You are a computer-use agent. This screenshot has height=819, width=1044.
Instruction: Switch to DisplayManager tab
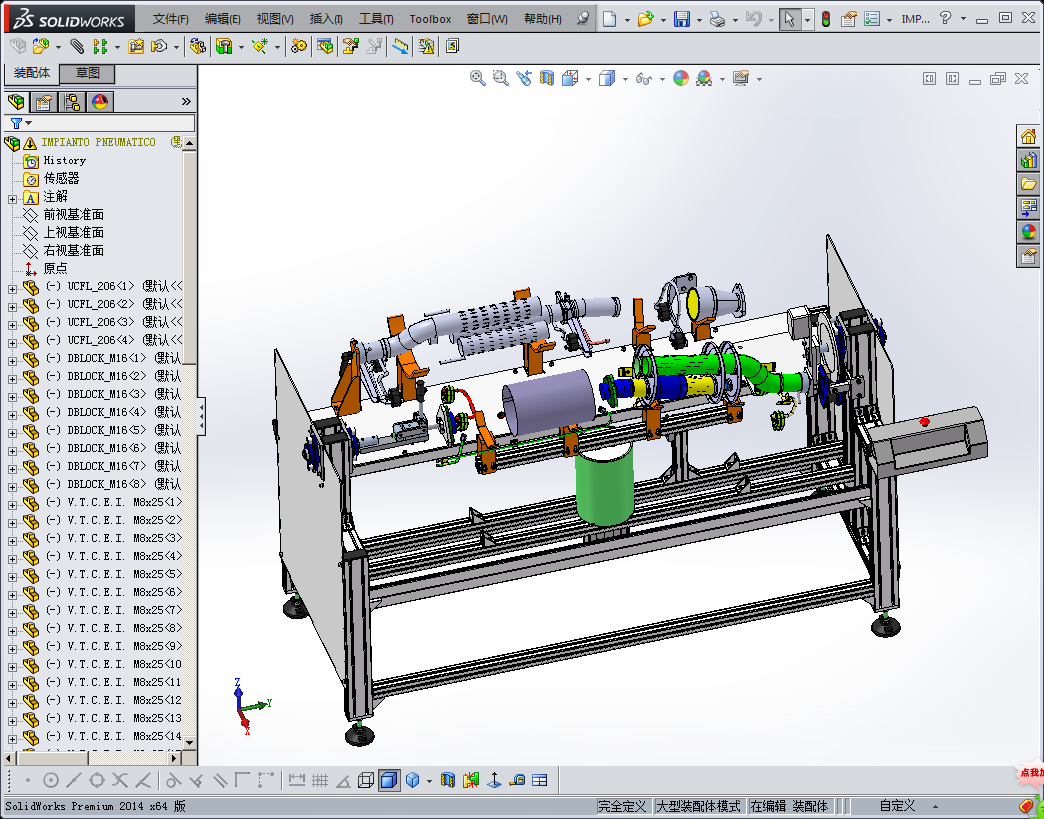point(100,102)
